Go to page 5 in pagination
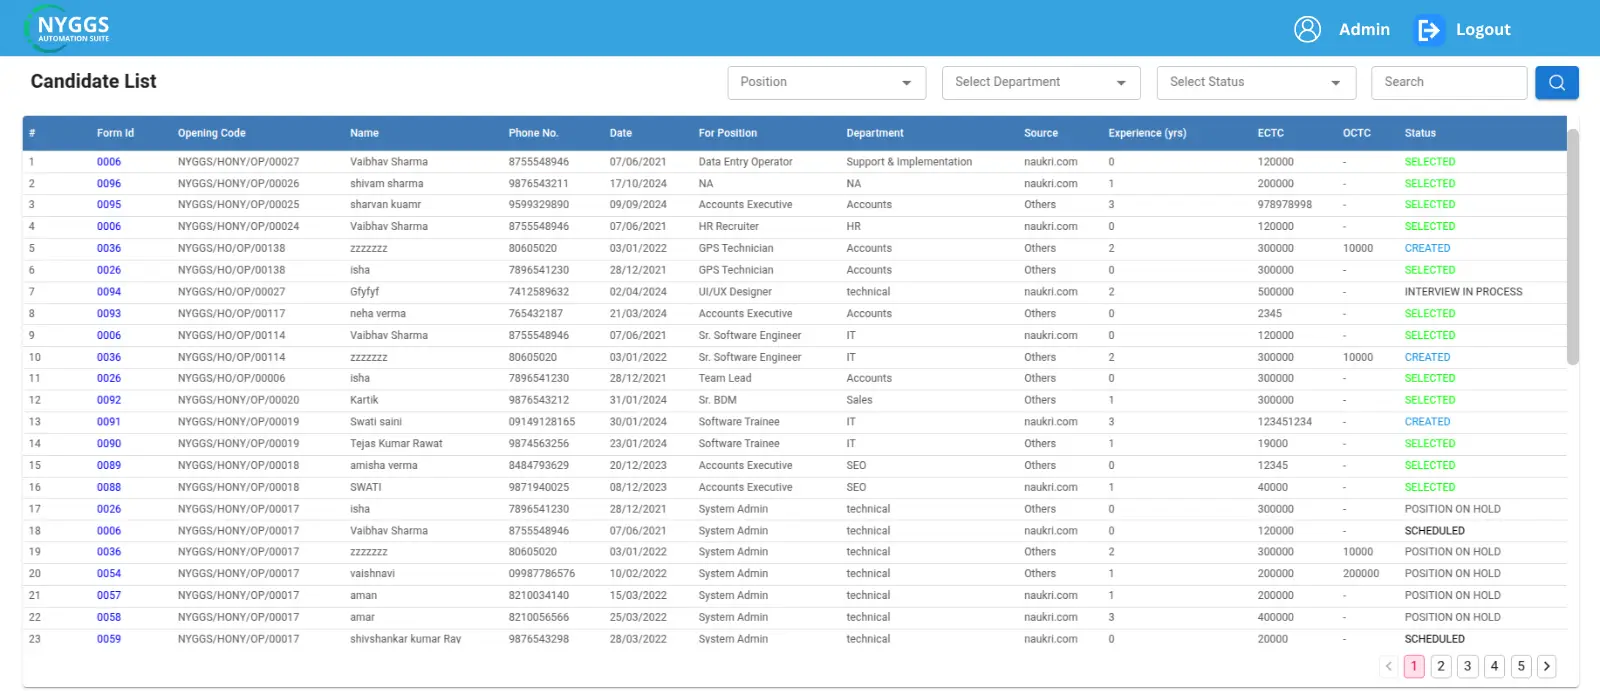 coord(1521,666)
